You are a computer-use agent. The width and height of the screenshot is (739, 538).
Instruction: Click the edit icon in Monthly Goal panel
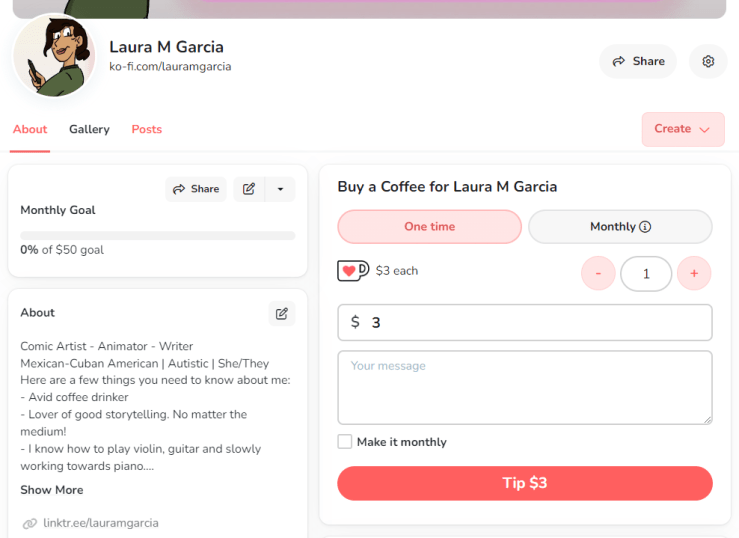pos(249,189)
